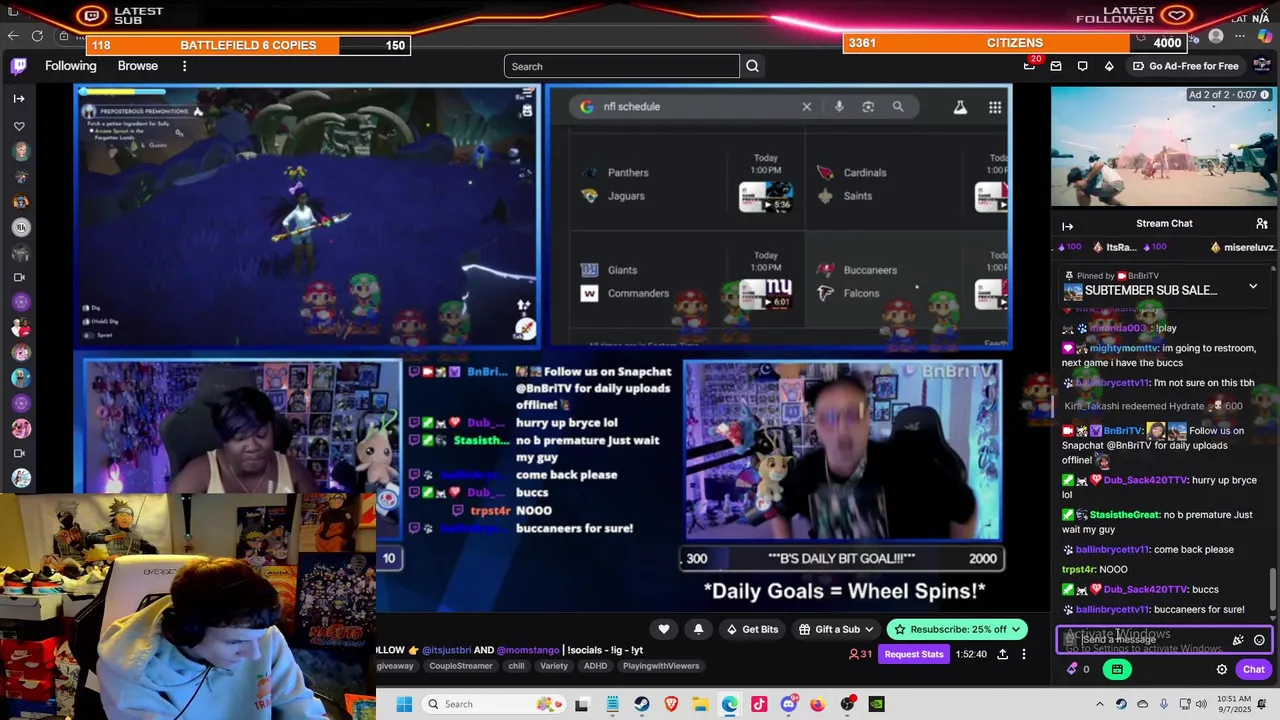
Task: Click the ad info icon on video ad
Action: tap(1265, 94)
